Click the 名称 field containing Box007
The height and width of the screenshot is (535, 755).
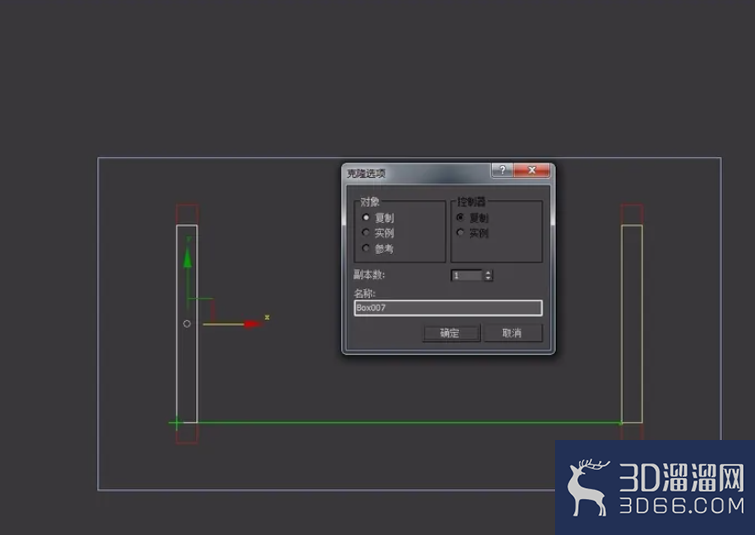pyautogui.click(x=448, y=308)
